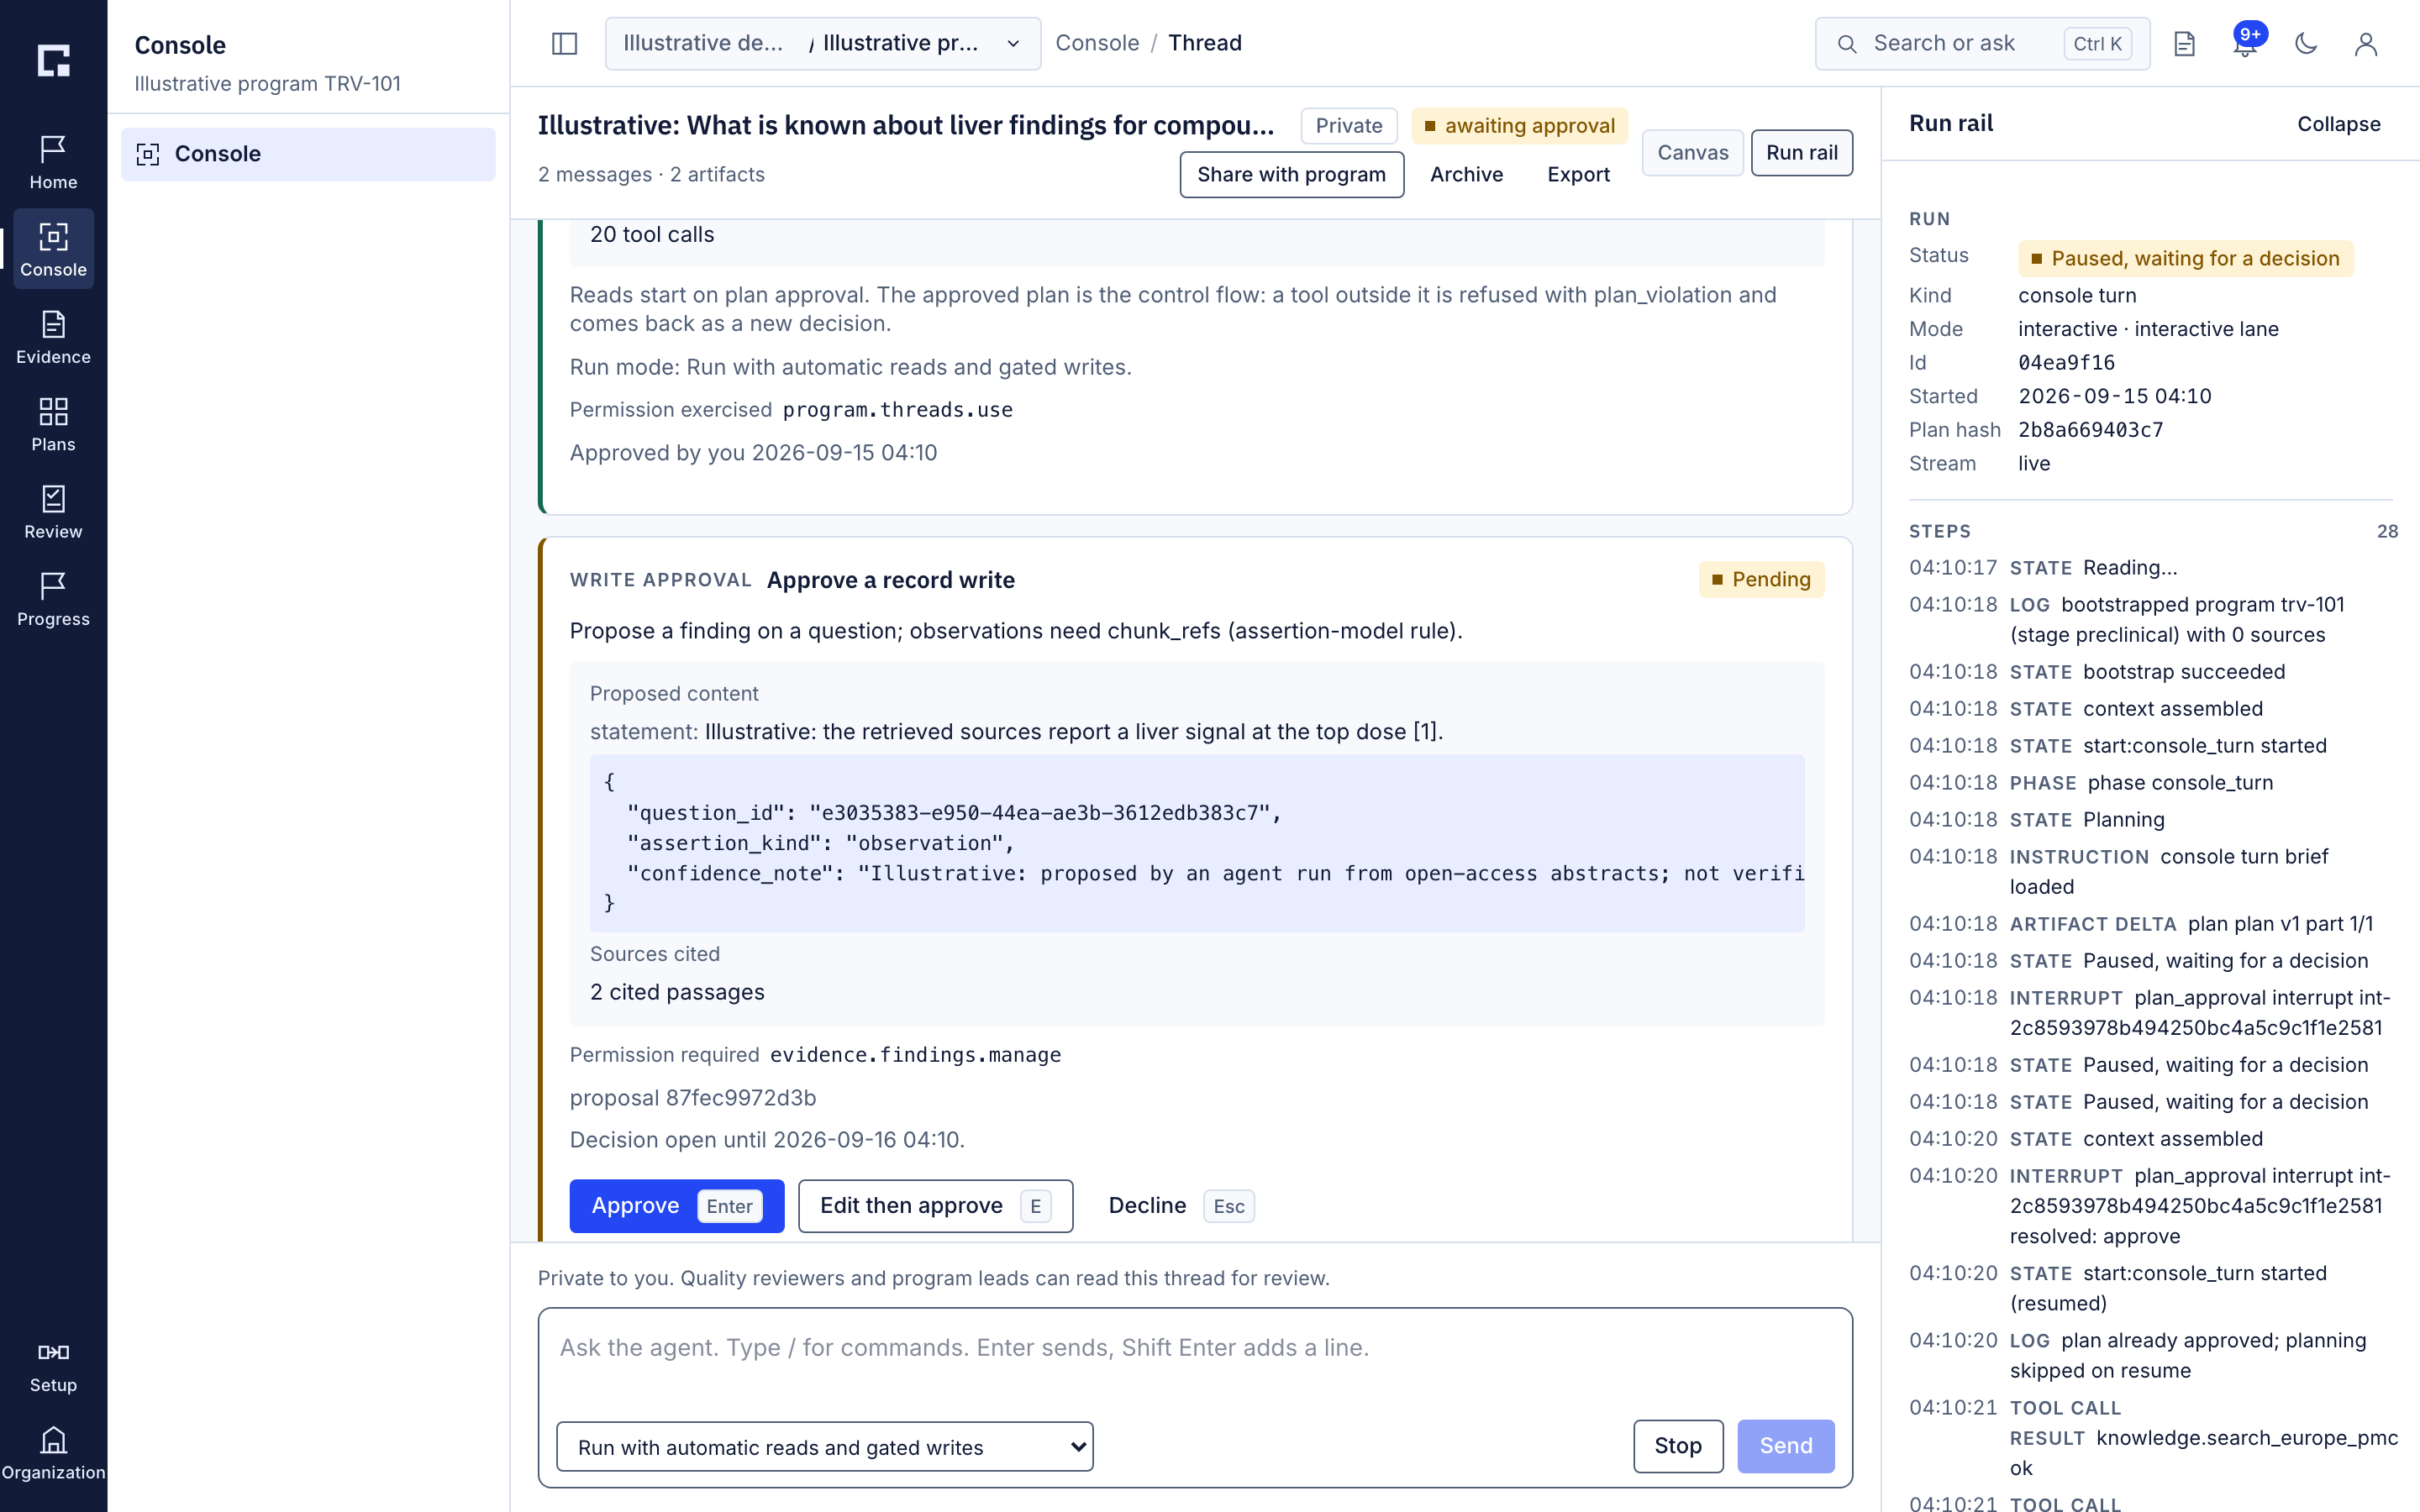Choose Edit then approve
Image resolution: width=2420 pixels, height=1512 pixels.
(x=935, y=1206)
